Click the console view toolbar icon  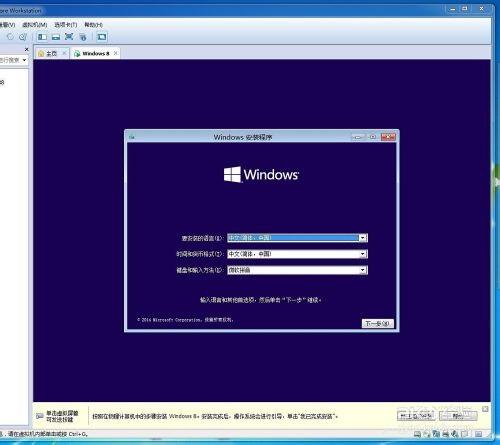pyautogui.click(x=102, y=37)
